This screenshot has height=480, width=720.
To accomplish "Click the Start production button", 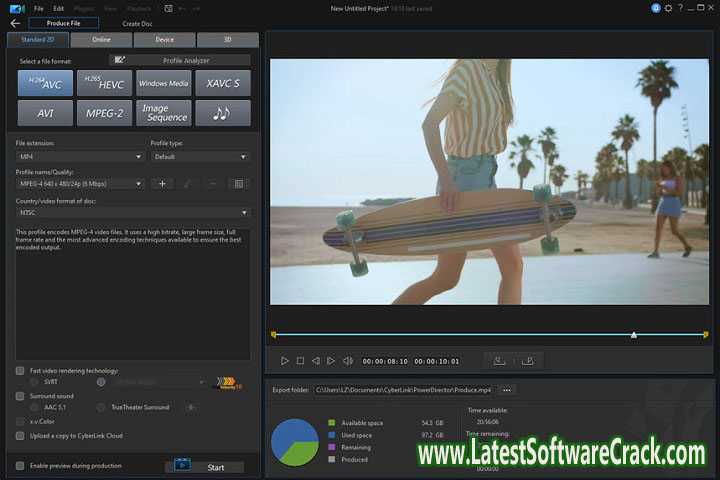I will 205,467.
